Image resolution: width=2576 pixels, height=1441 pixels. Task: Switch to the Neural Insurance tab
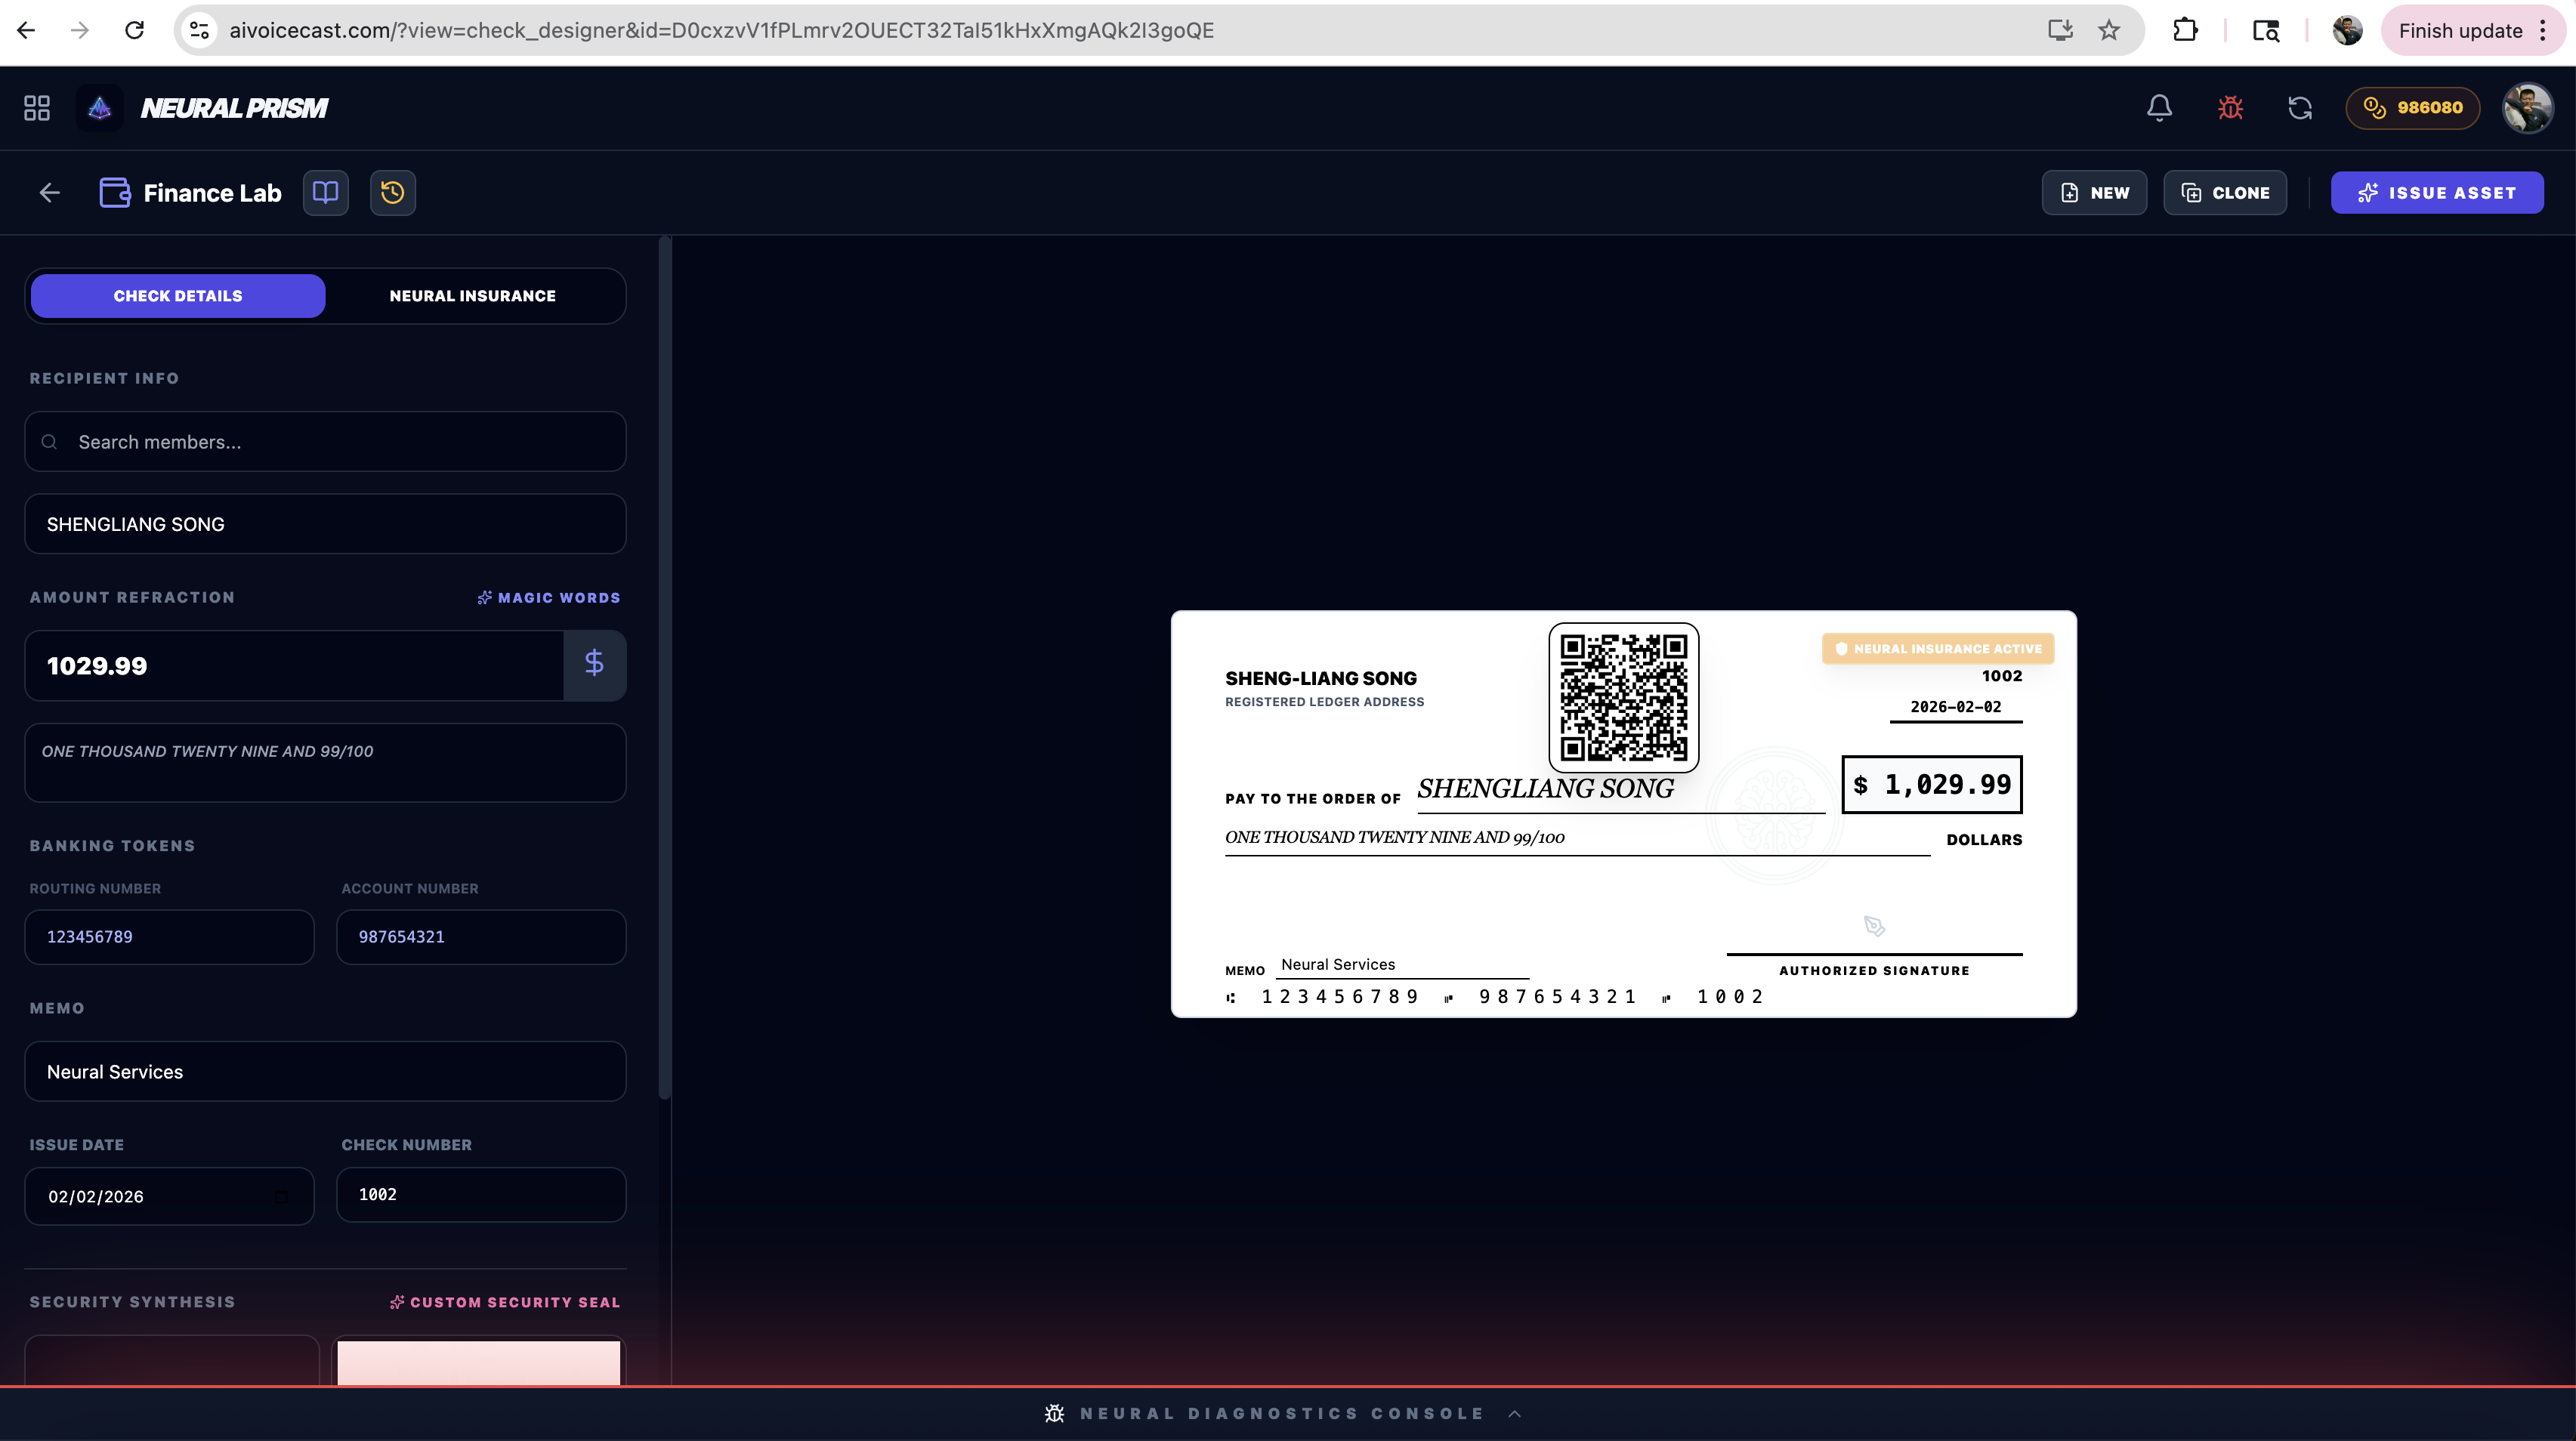pos(472,296)
